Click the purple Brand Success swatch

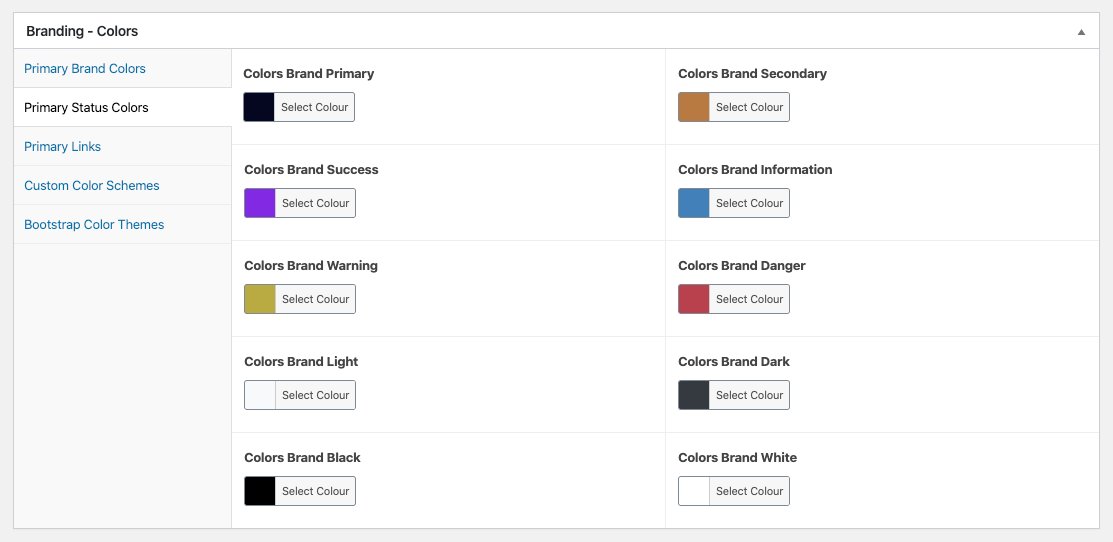pos(260,203)
